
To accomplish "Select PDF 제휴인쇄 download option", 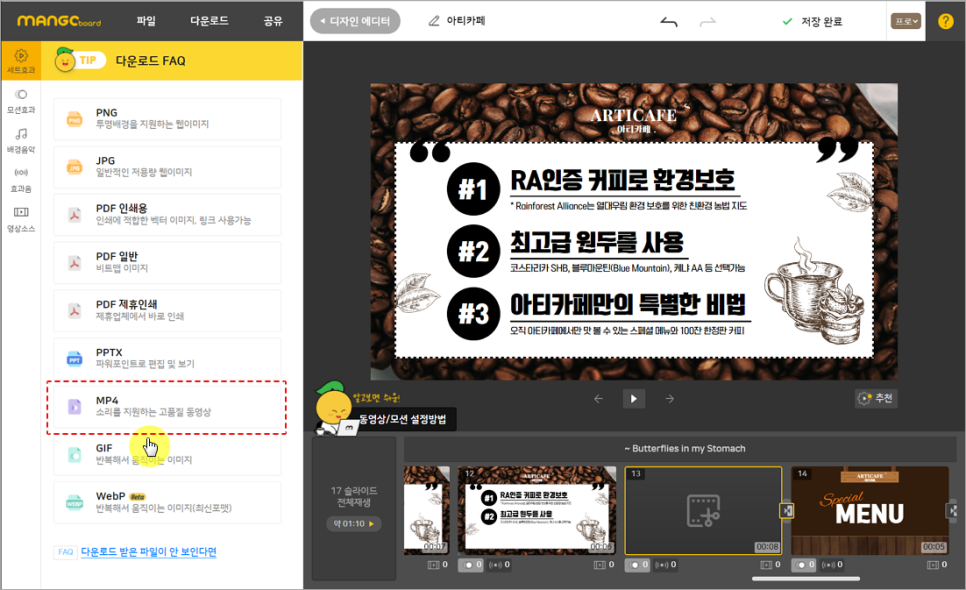I will (x=167, y=311).
